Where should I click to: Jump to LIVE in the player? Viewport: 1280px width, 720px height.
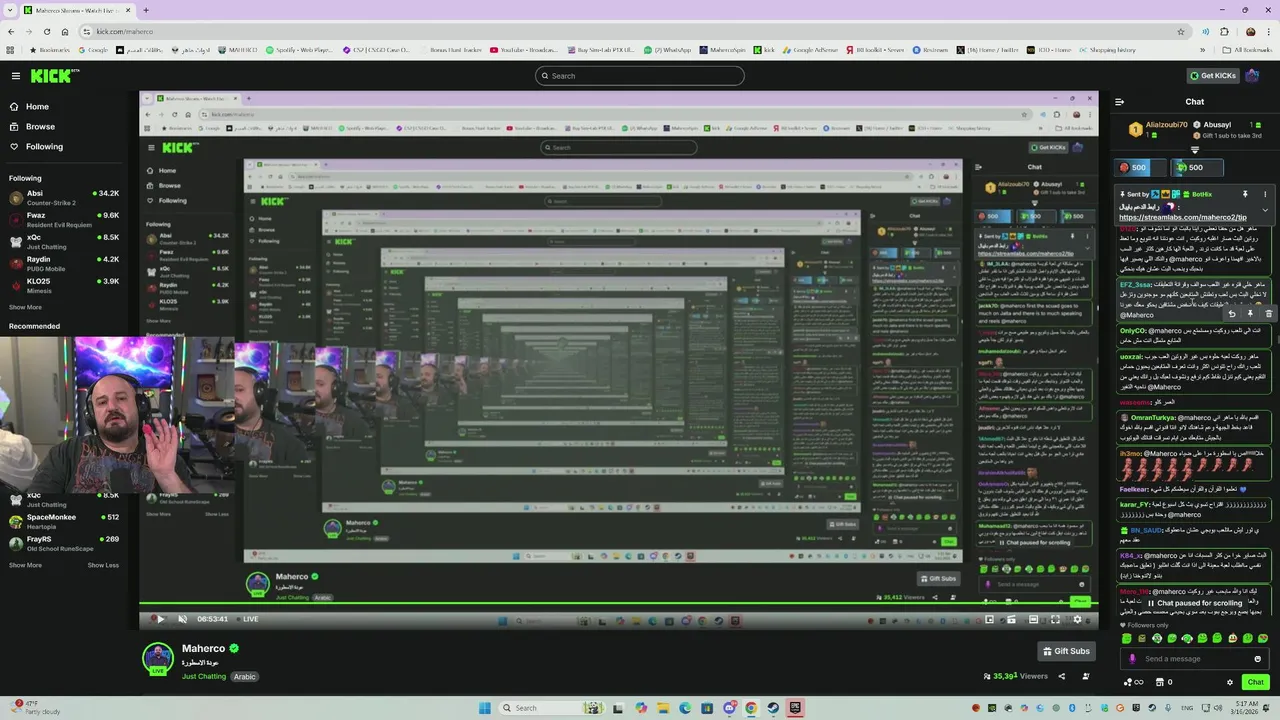(247, 619)
